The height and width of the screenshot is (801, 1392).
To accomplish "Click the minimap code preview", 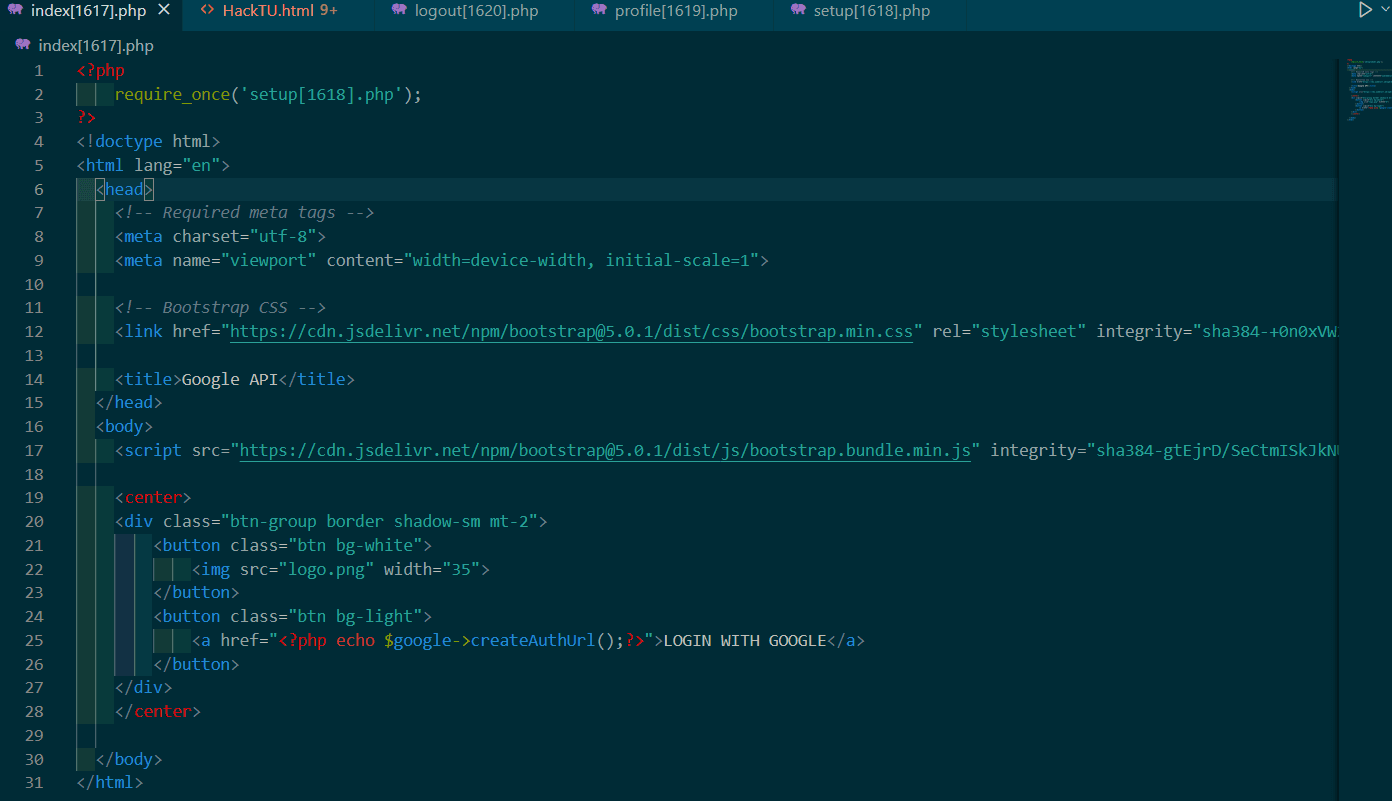I will pyautogui.click(x=1365, y=90).
